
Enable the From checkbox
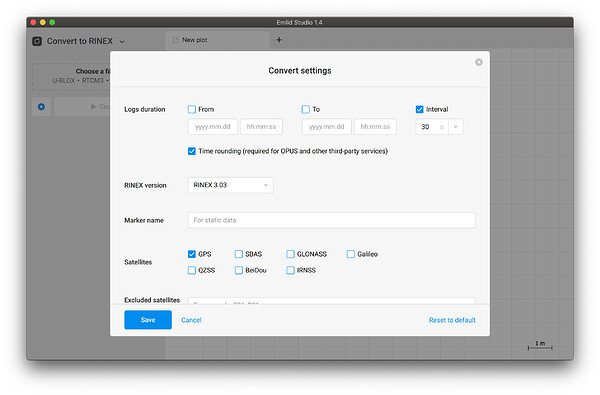192,109
